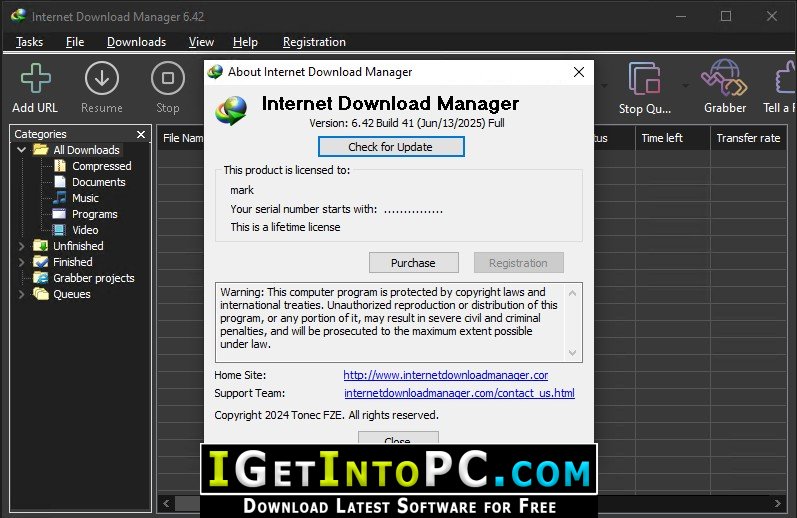Click the right arrow of horizontal scrollbar

(777, 503)
